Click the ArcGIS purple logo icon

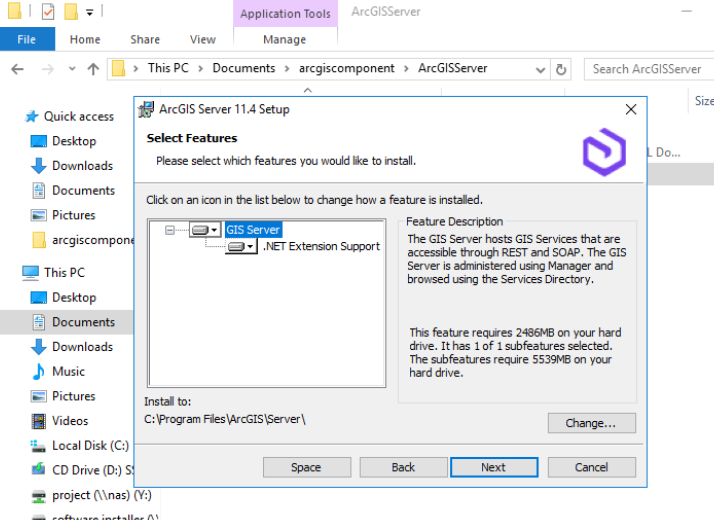[x=604, y=152]
